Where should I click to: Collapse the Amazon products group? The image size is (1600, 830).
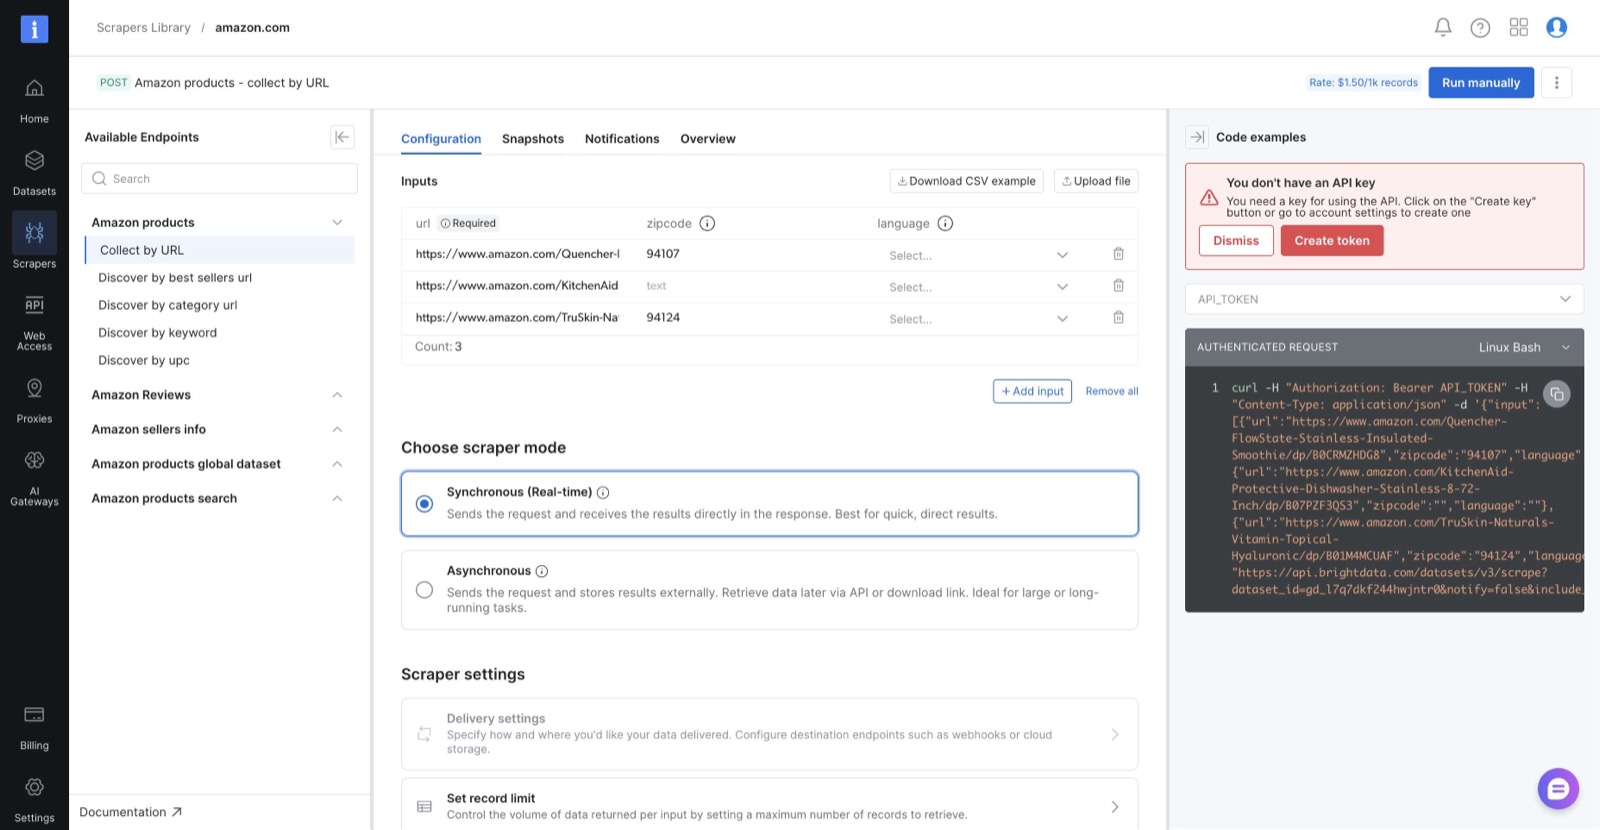click(337, 222)
